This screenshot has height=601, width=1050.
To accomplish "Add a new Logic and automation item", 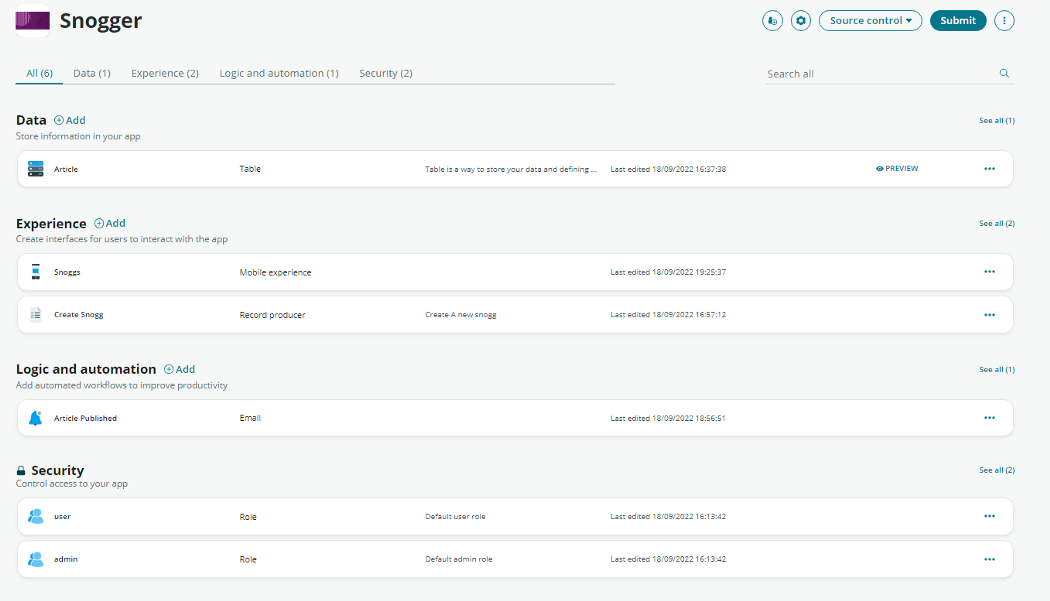I will [179, 369].
